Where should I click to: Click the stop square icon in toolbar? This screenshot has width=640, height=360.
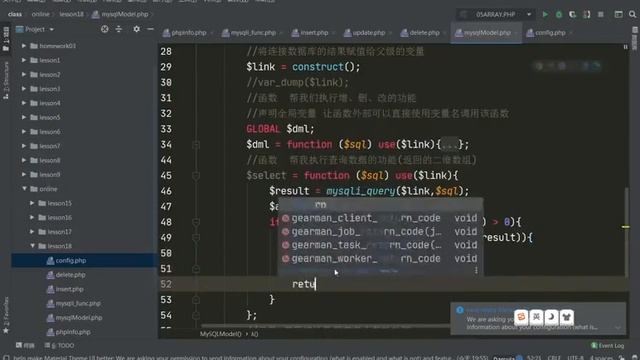coord(600,14)
